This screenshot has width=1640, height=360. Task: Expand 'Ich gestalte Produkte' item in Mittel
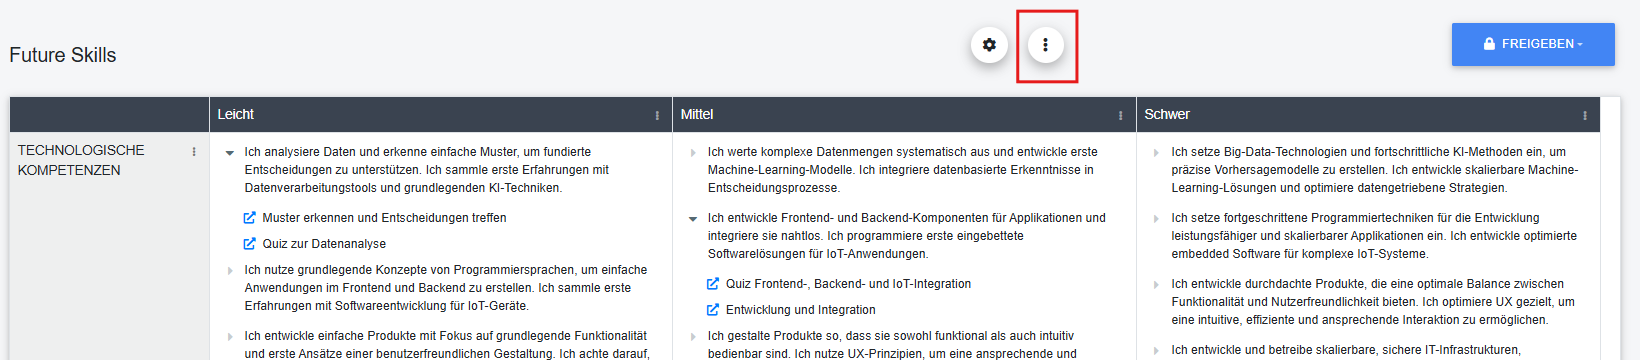[693, 337]
